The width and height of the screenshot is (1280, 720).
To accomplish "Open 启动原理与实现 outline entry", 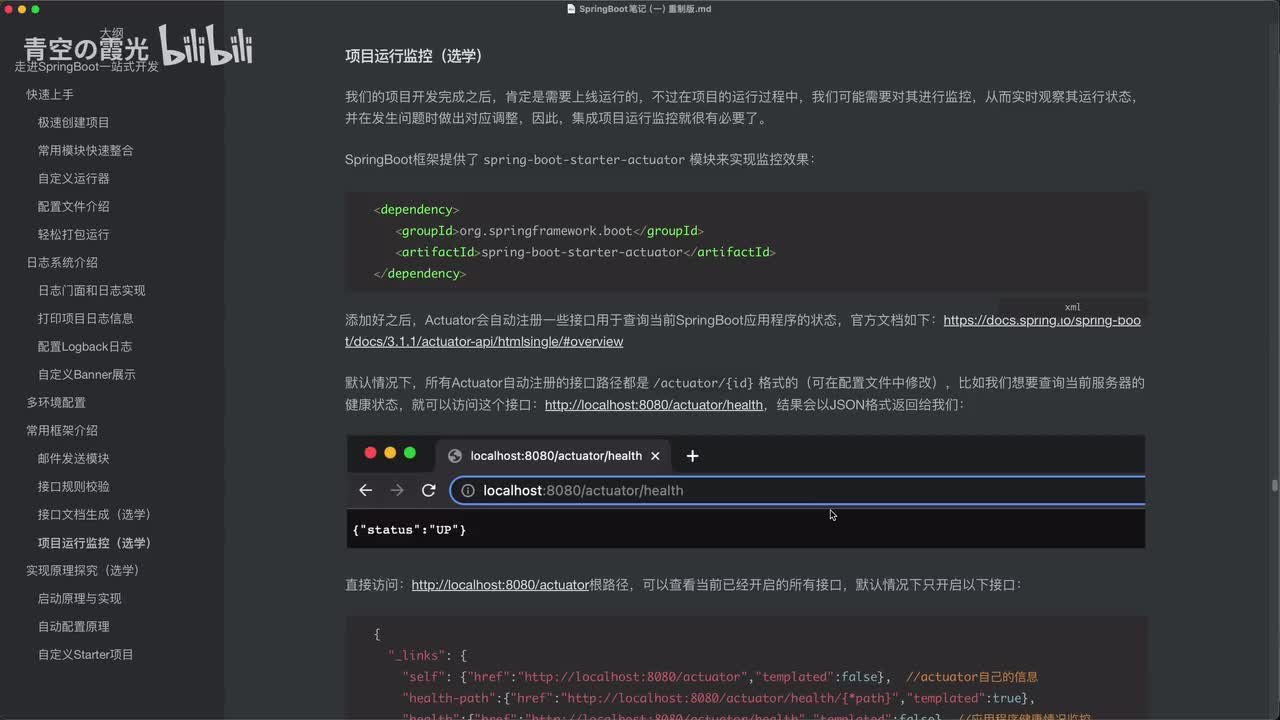I will (x=80, y=598).
